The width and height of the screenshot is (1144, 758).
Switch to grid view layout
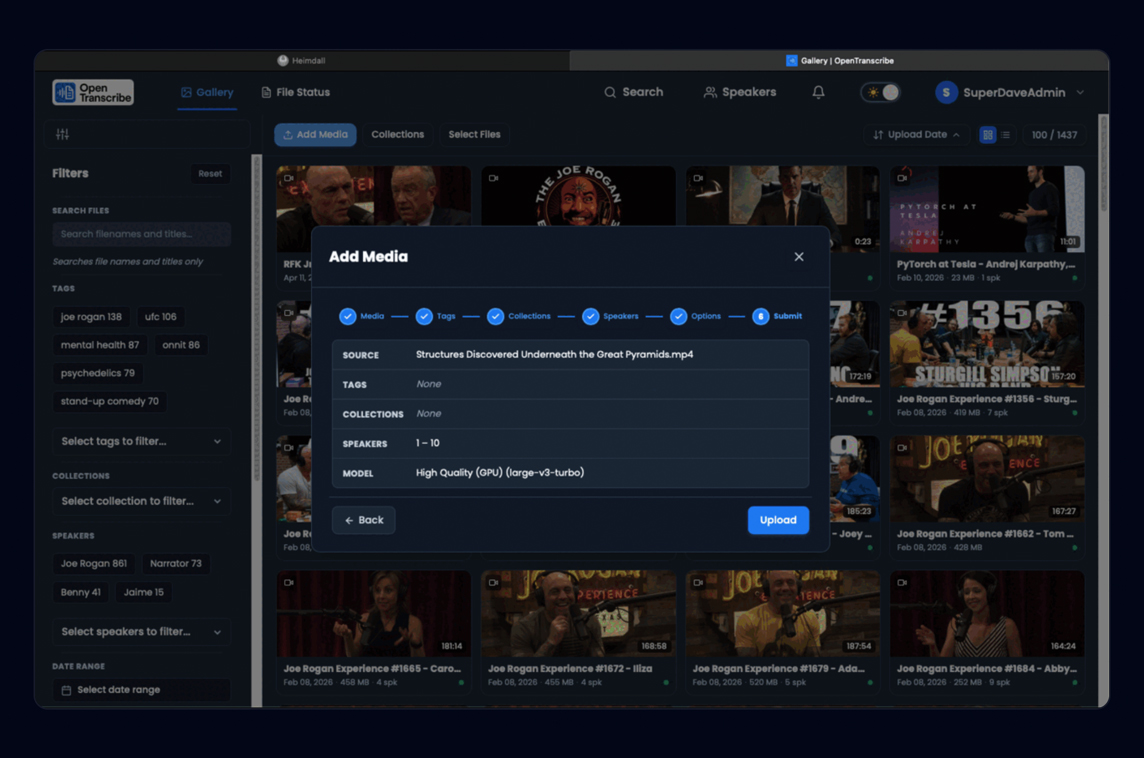pos(987,135)
